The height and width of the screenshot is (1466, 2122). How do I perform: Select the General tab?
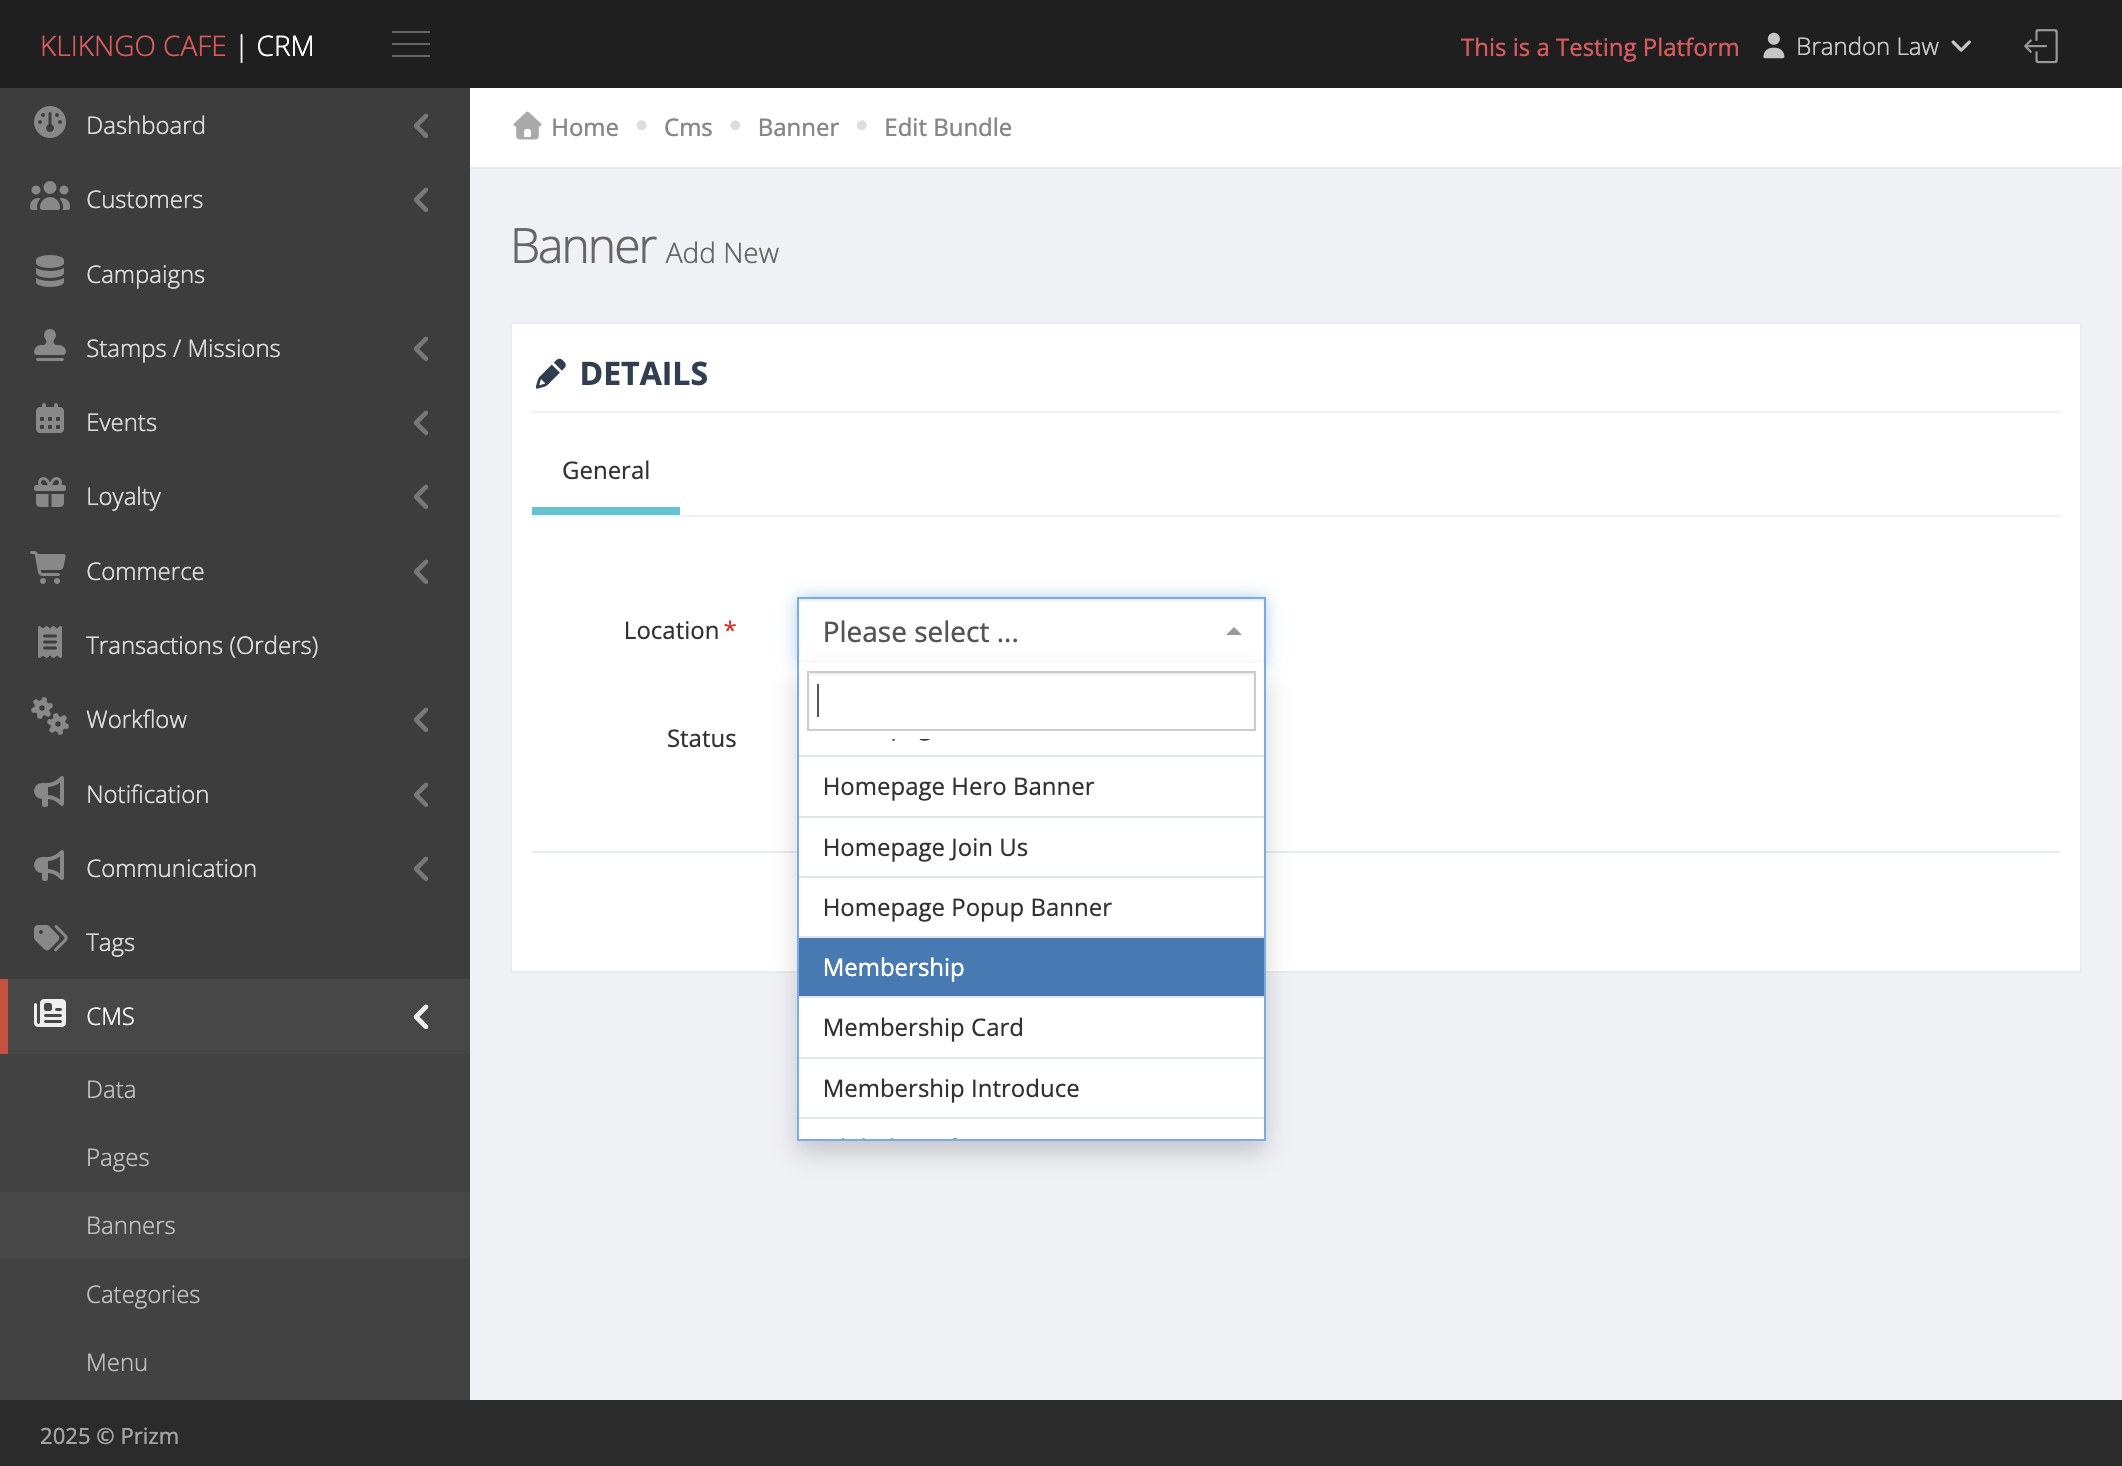[x=606, y=470]
